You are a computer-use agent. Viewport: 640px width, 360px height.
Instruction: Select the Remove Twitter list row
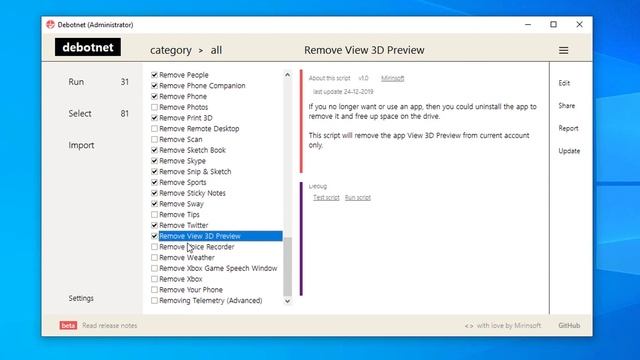[x=184, y=225]
